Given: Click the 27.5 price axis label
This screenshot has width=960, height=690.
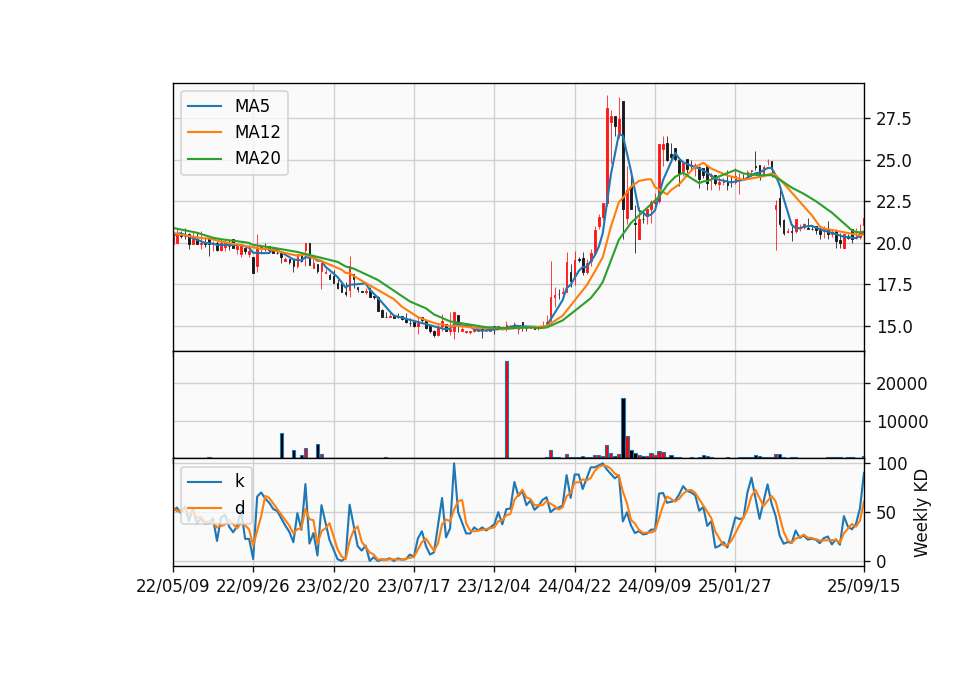Looking at the screenshot, I should 894,119.
